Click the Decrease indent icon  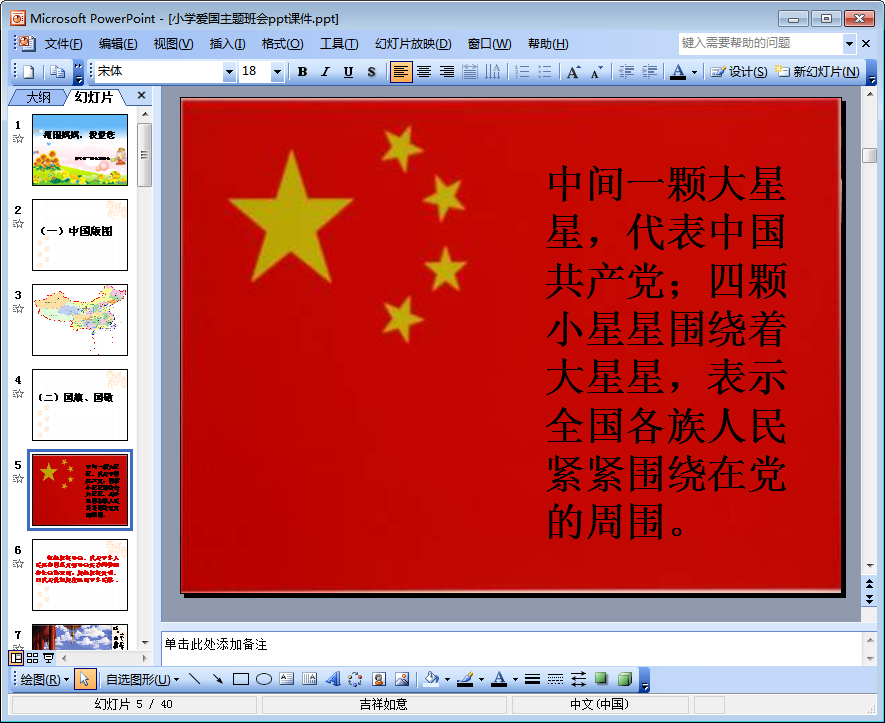click(x=626, y=72)
